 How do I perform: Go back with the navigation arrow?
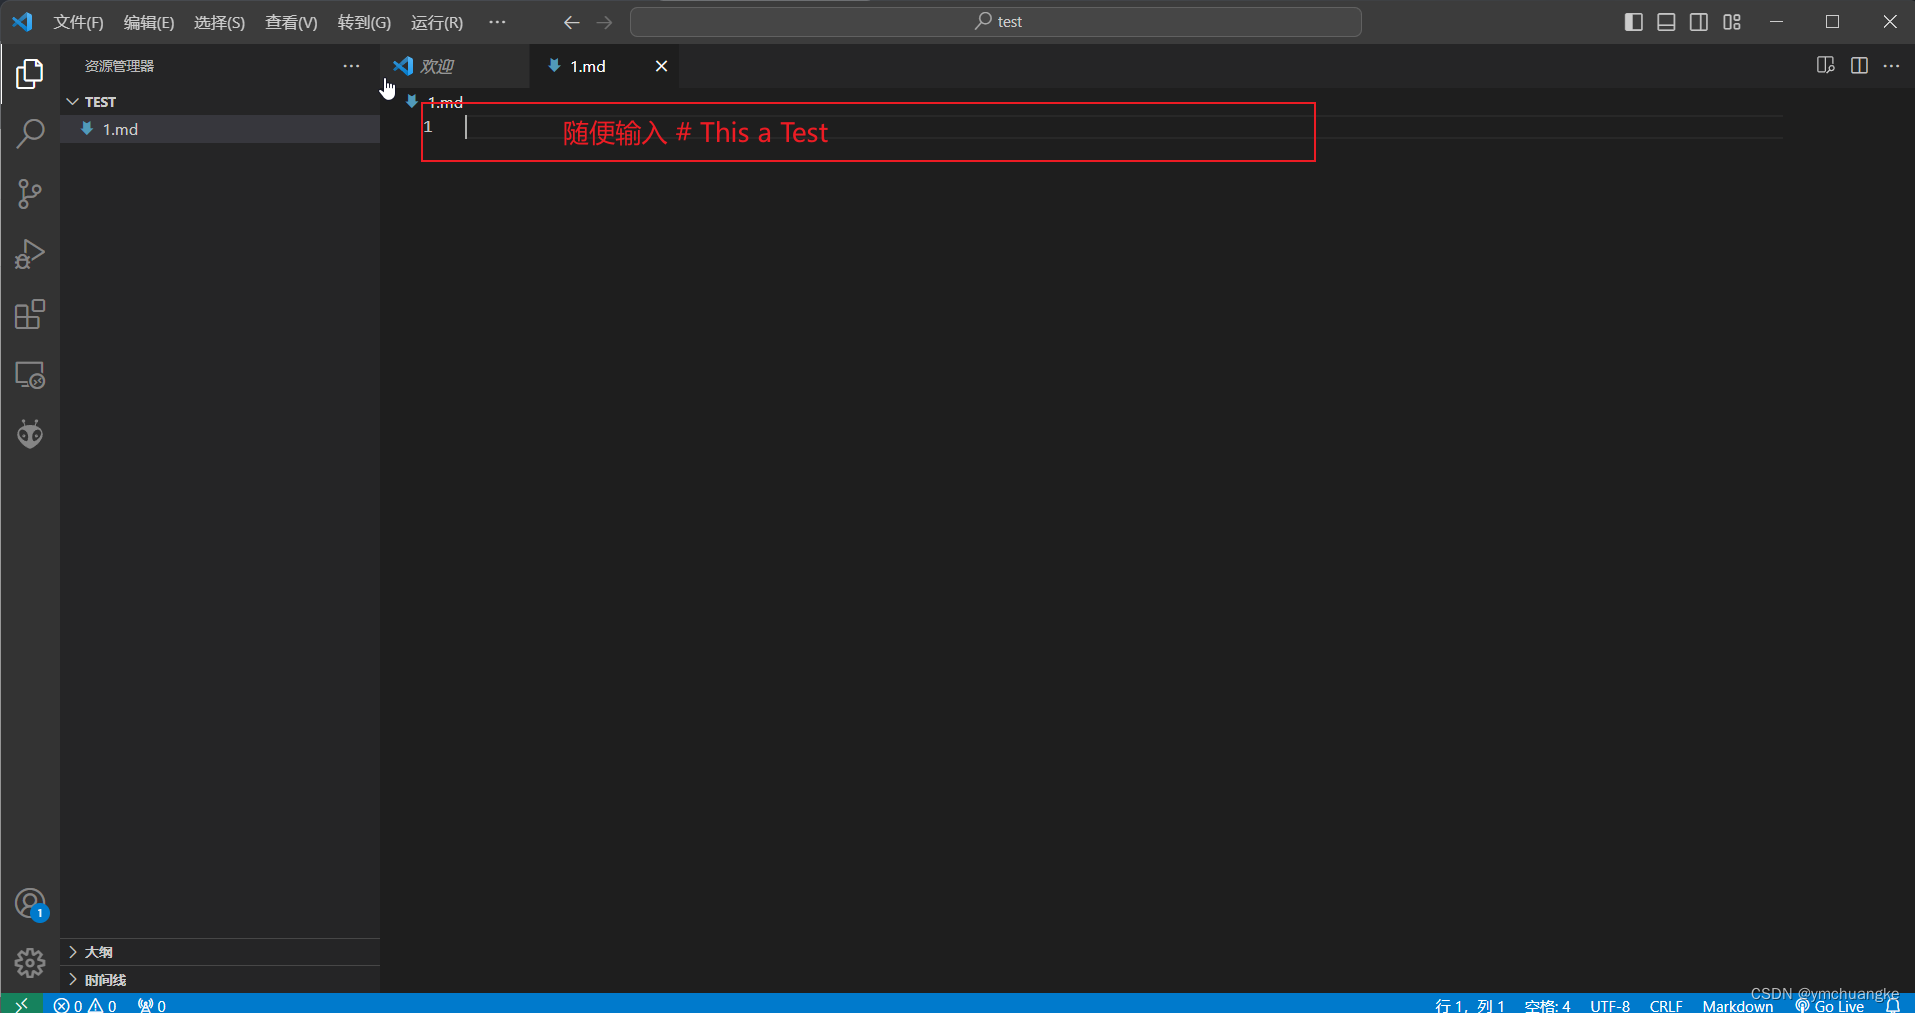coord(571,22)
